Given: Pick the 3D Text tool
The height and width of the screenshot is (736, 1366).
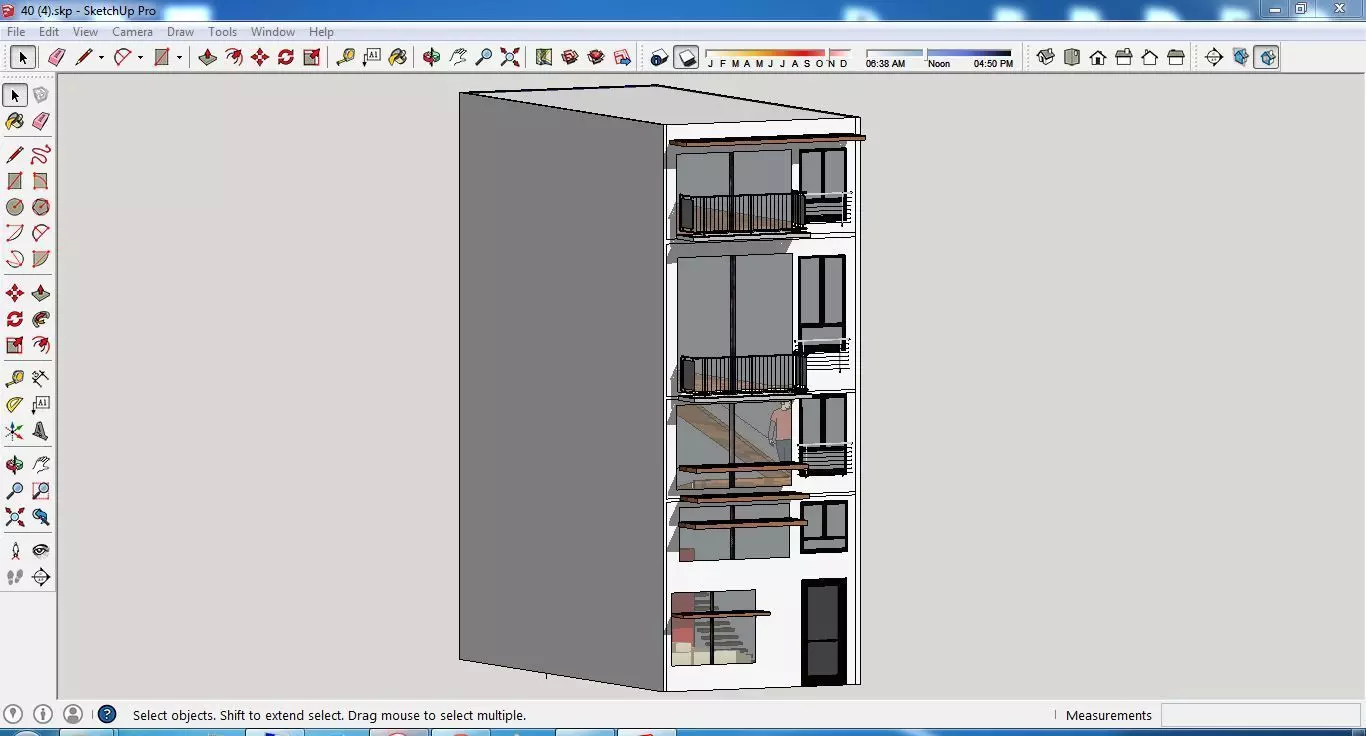Looking at the screenshot, I should 41,431.
